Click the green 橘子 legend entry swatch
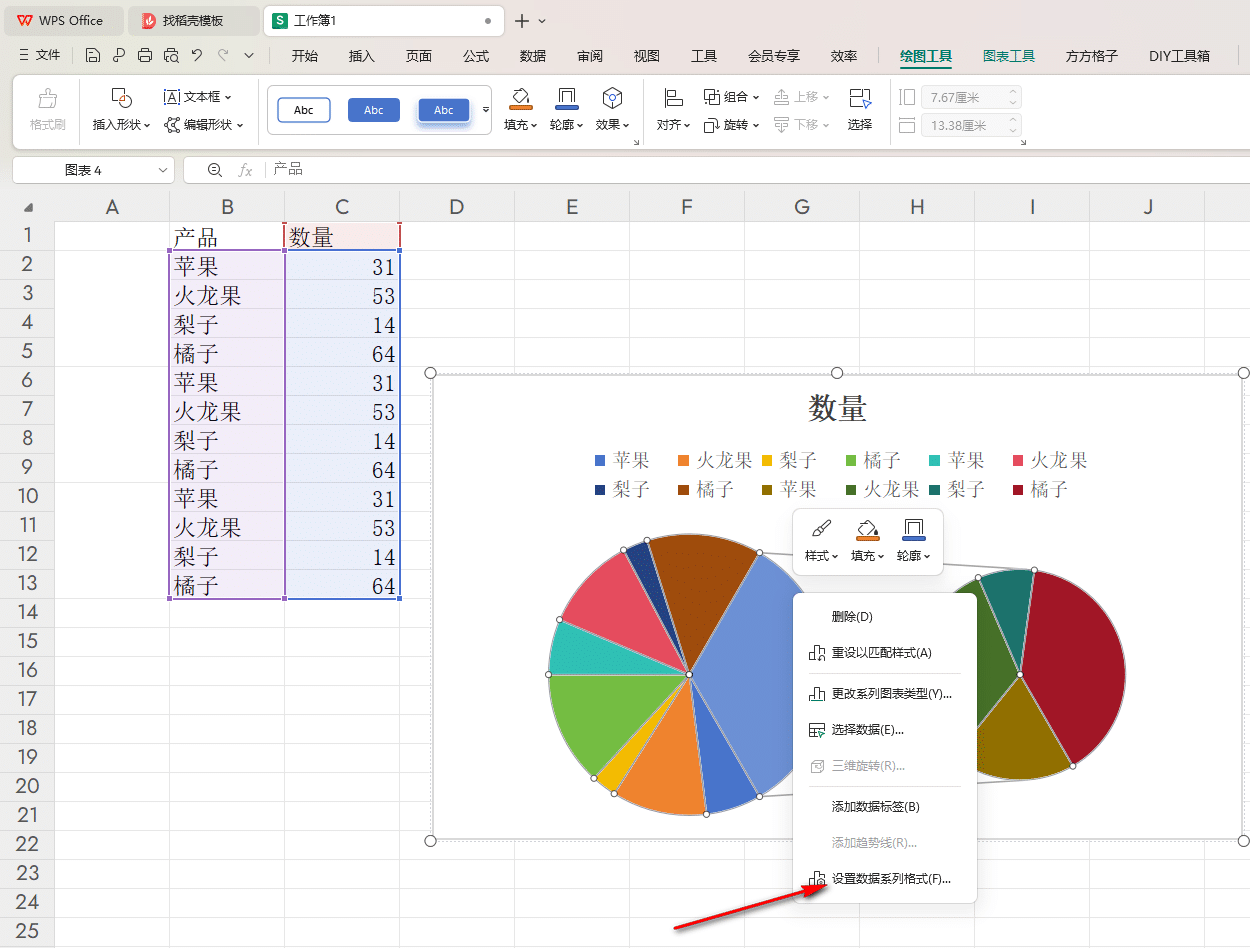 850,461
